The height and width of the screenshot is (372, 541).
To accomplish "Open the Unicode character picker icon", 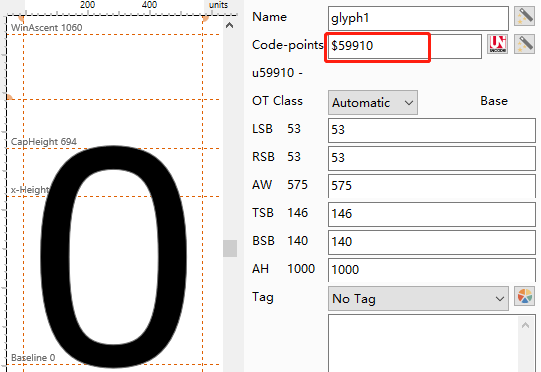I will tap(497, 44).
